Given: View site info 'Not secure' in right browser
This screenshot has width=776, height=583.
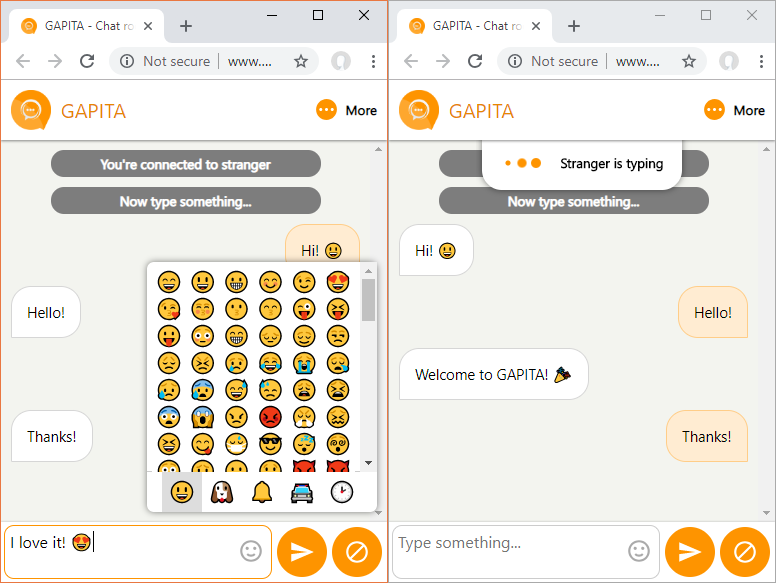Looking at the screenshot, I should (553, 61).
